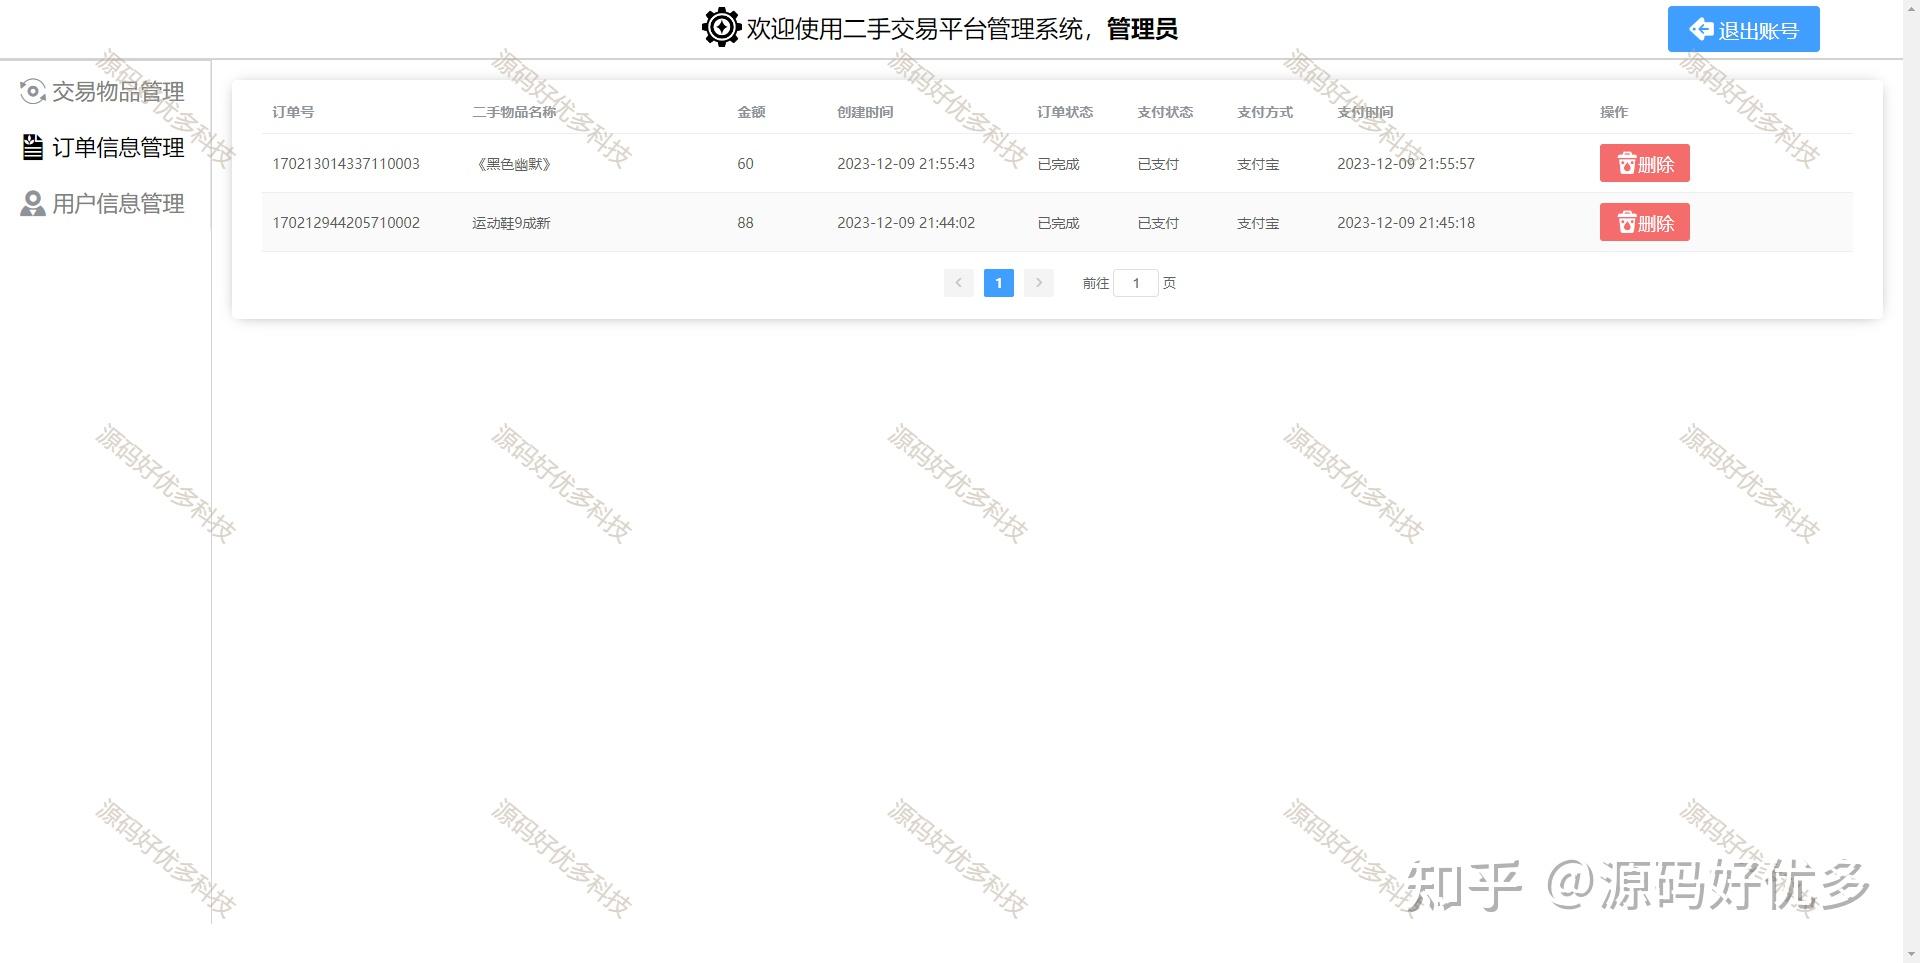
Task: Click the 支付时间 column header
Action: click(1363, 112)
